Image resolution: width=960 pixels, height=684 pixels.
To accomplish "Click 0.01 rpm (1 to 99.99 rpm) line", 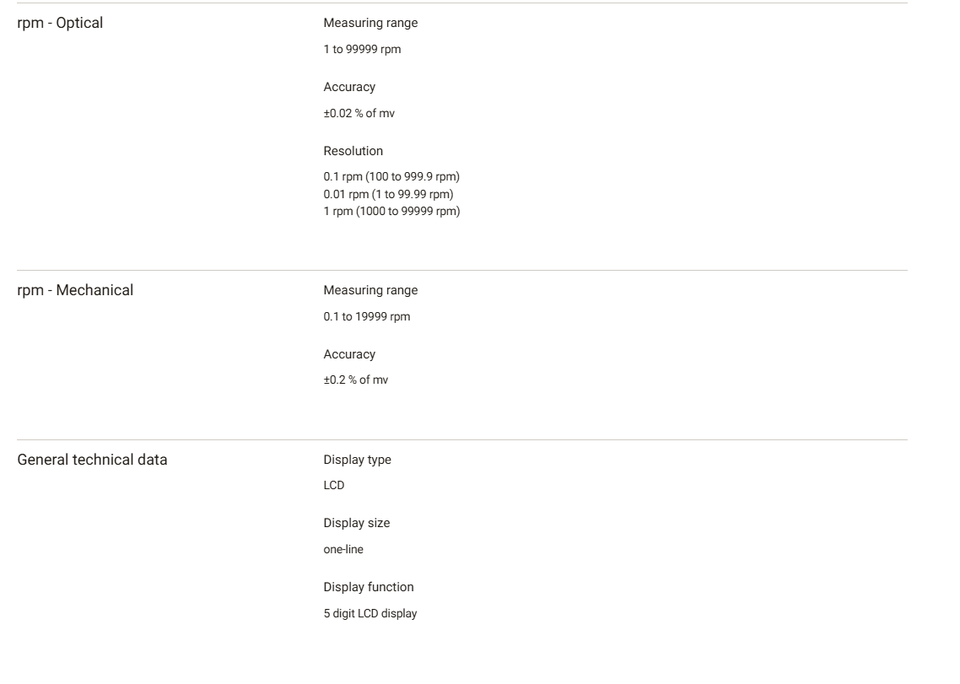I will click(388, 195).
